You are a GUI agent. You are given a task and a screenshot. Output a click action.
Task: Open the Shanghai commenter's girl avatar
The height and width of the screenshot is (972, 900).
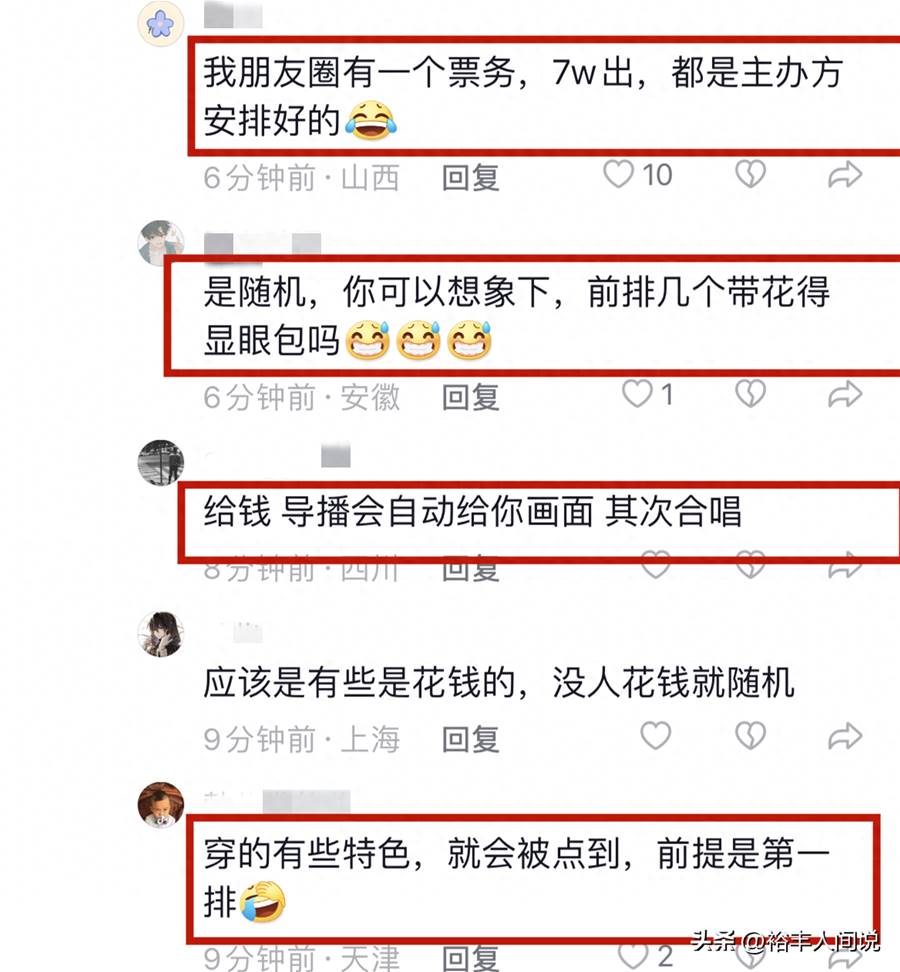[x=161, y=634]
